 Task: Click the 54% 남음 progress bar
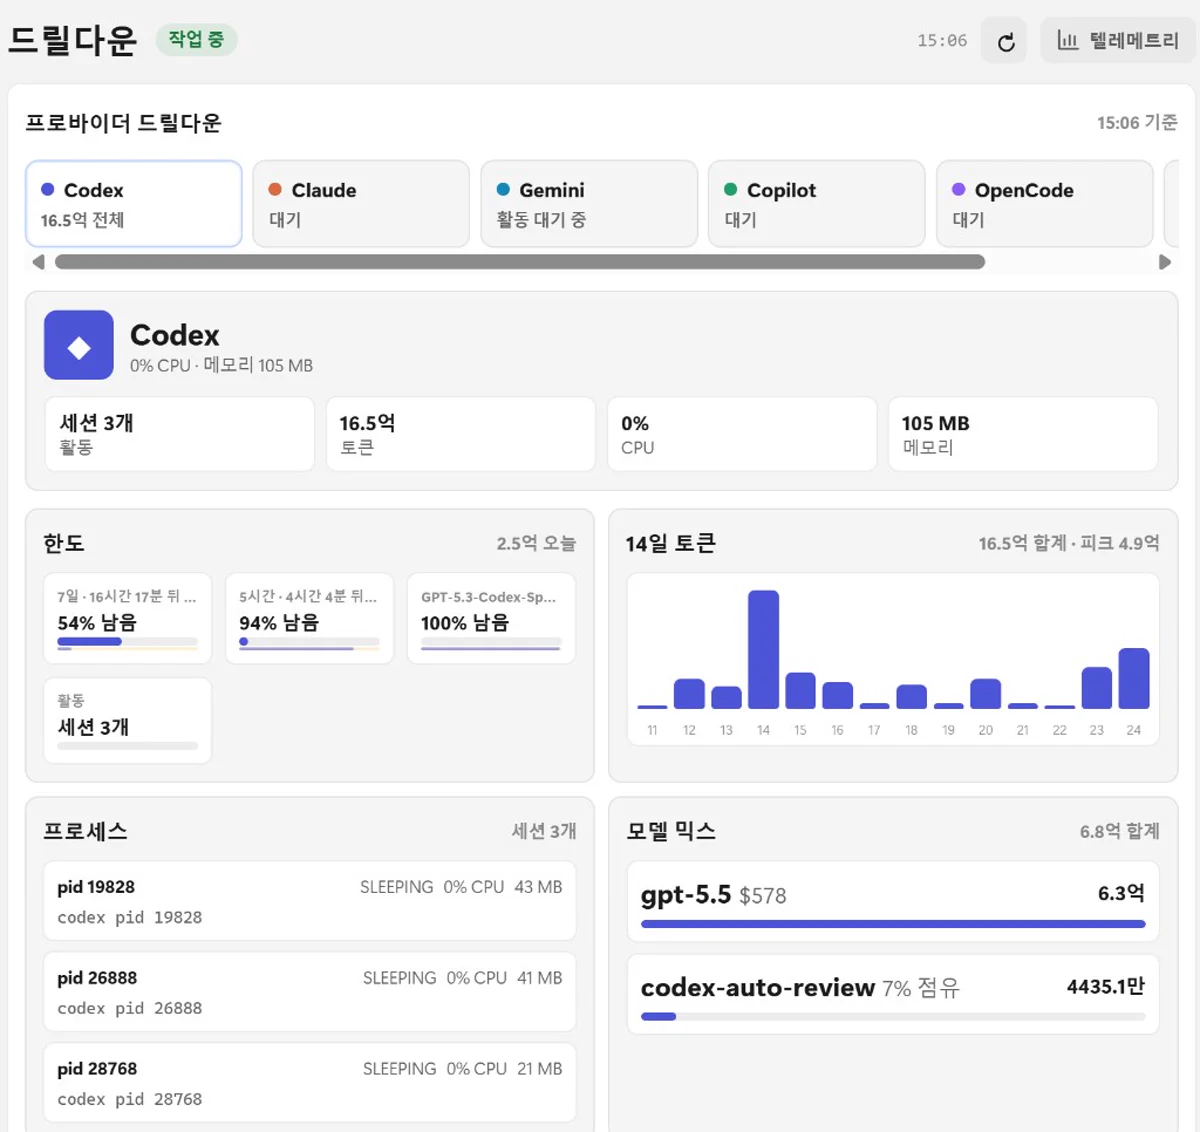click(x=128, y=642)
